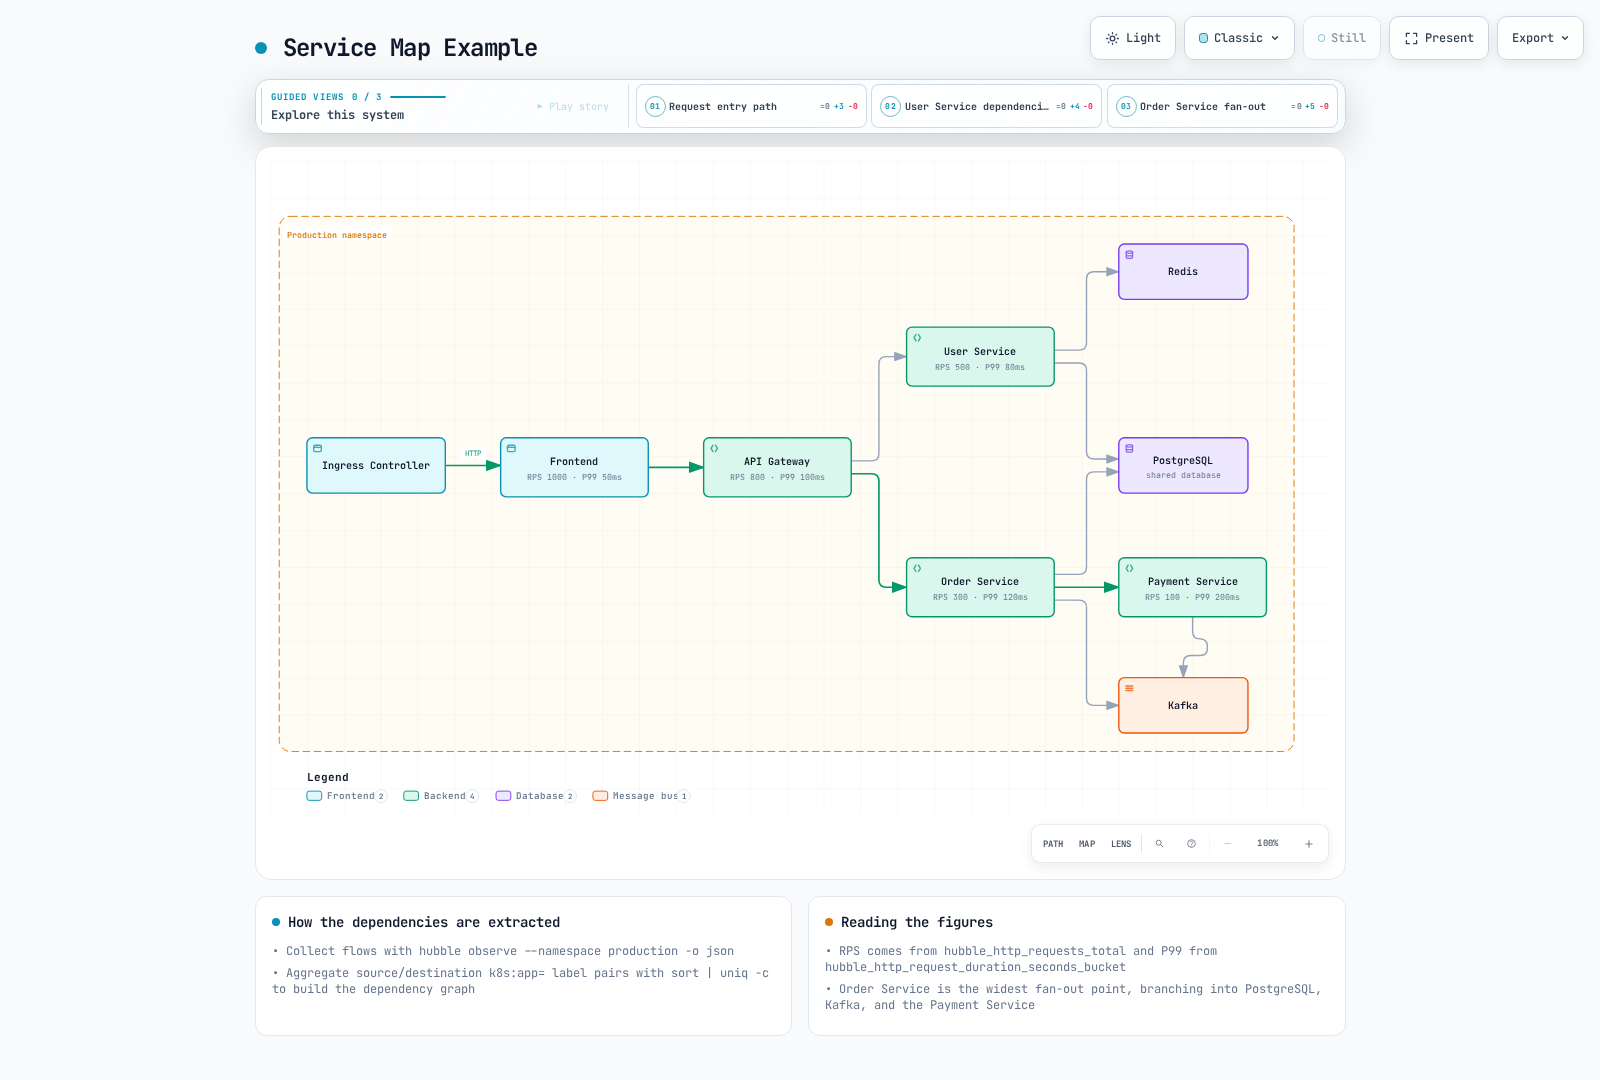This screenshot has height=1080, width=1600.
Task: Click the icon on the Redis node
Action: tap(1129, 255)
